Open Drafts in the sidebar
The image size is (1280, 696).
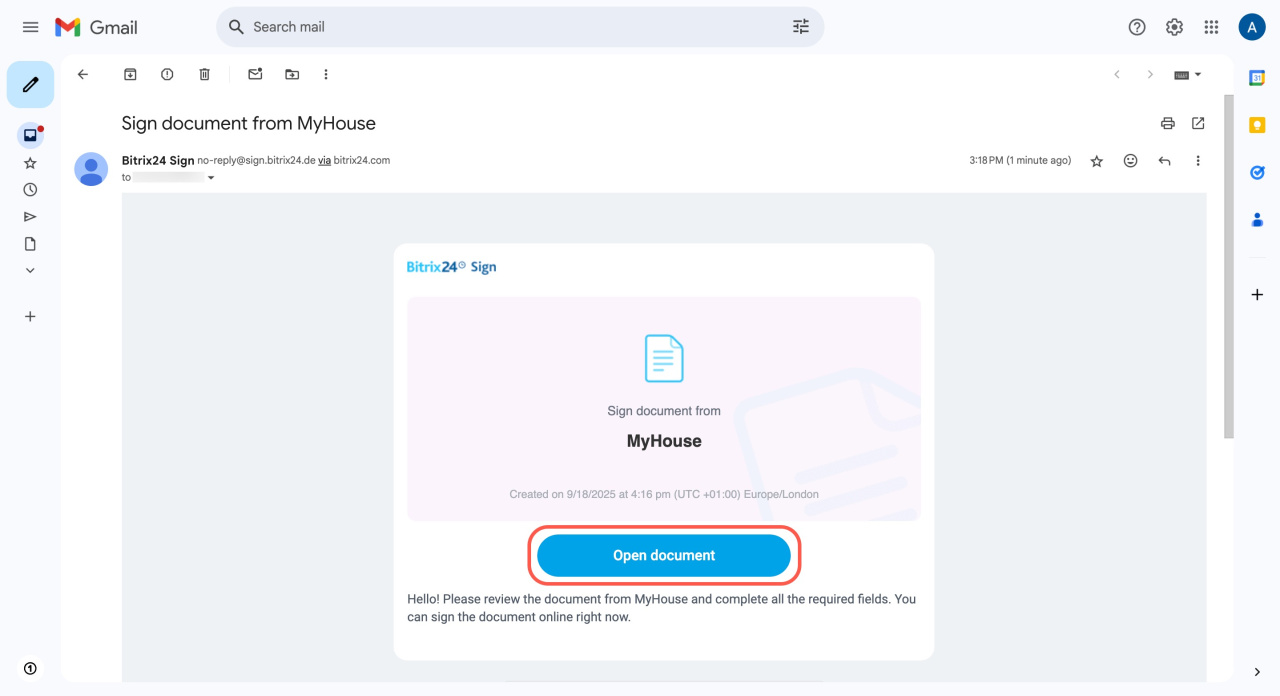tap(30, 244)
